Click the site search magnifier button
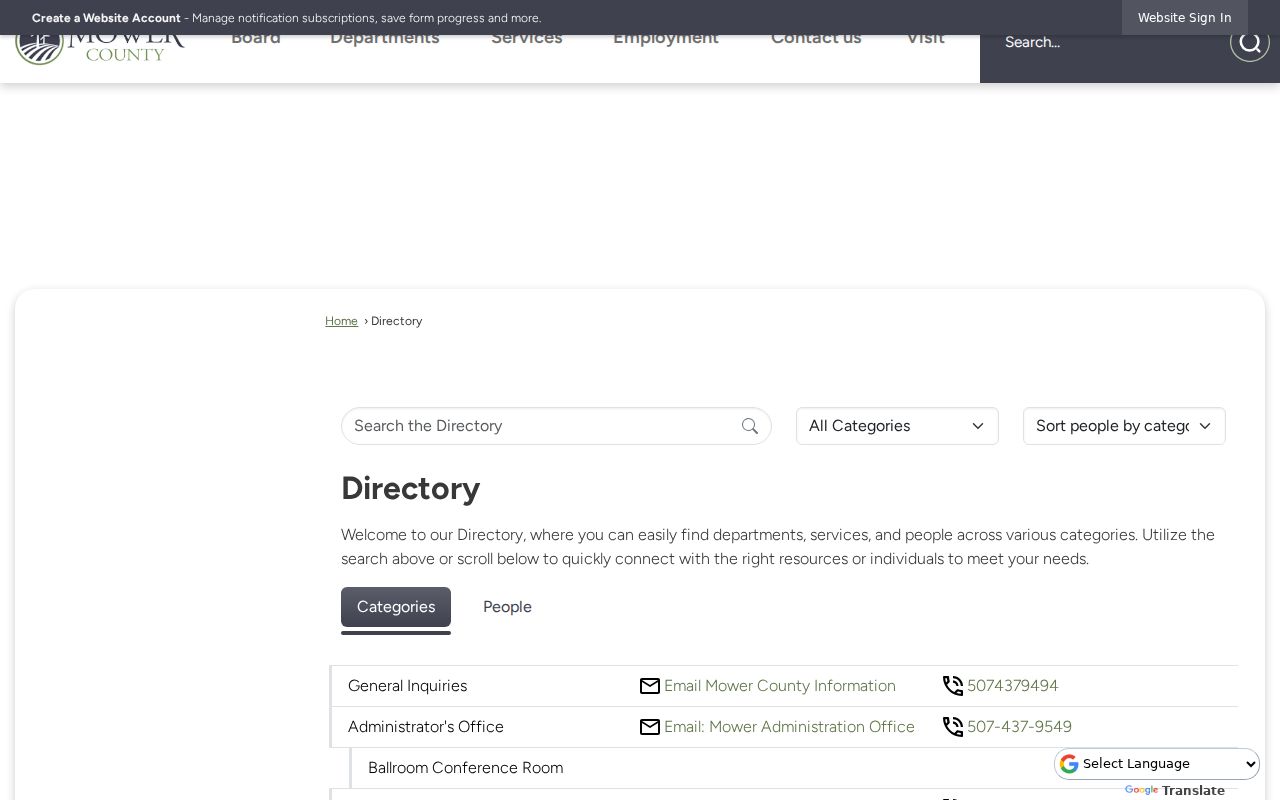Image resolution: width=1280 pixels, height=800 pixels. tap(1249, 42)
